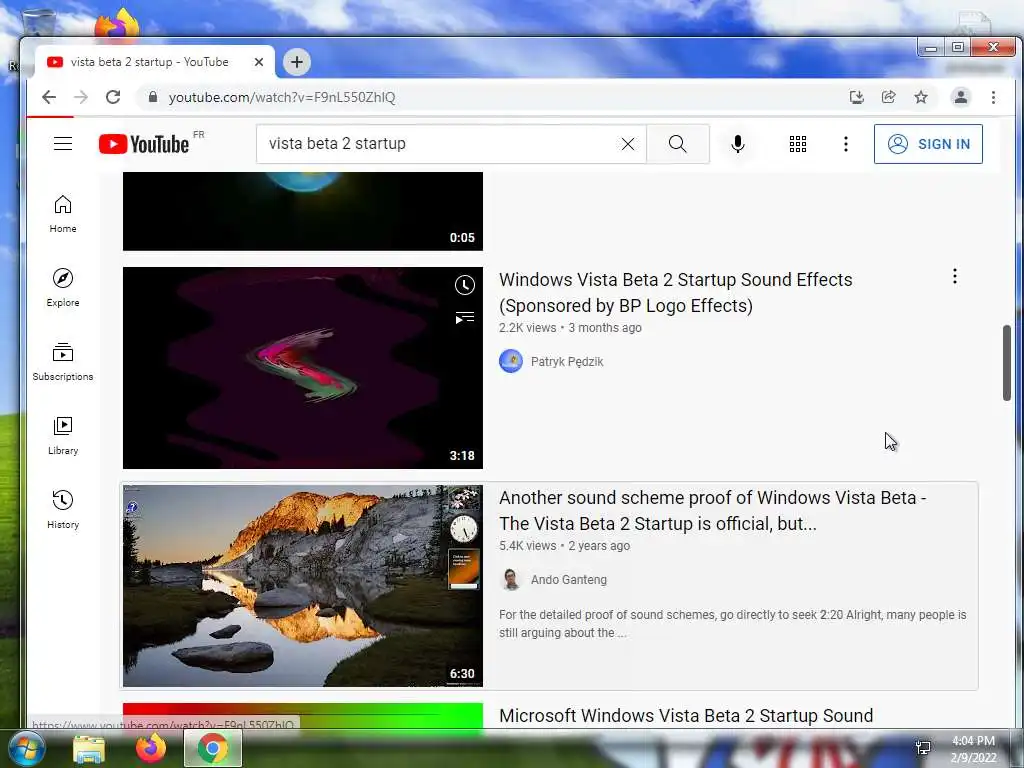Click the page vertical scrollbar thumb
This screenshot has width=1024, height=768.
(1007, 362)
